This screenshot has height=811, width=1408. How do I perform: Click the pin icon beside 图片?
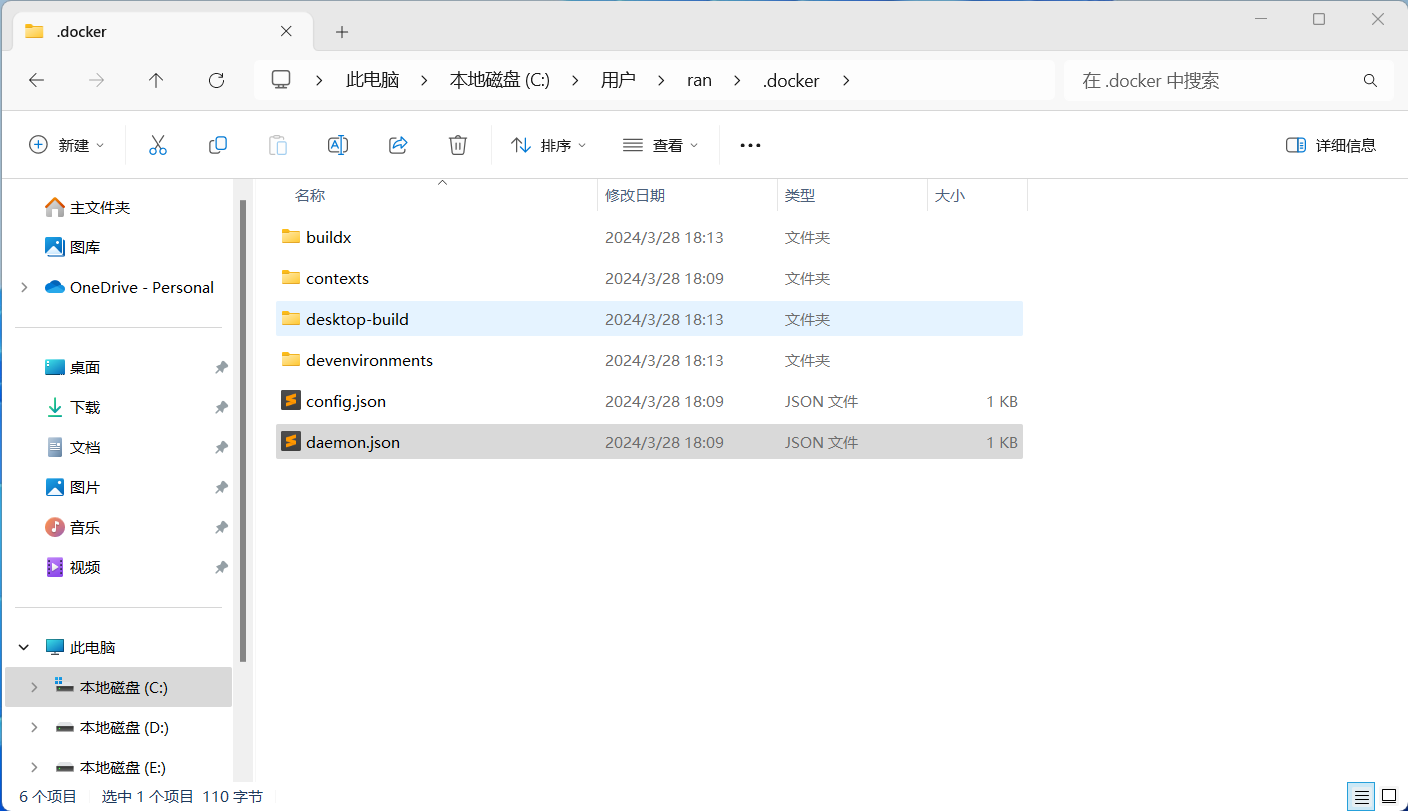point(221,488)
